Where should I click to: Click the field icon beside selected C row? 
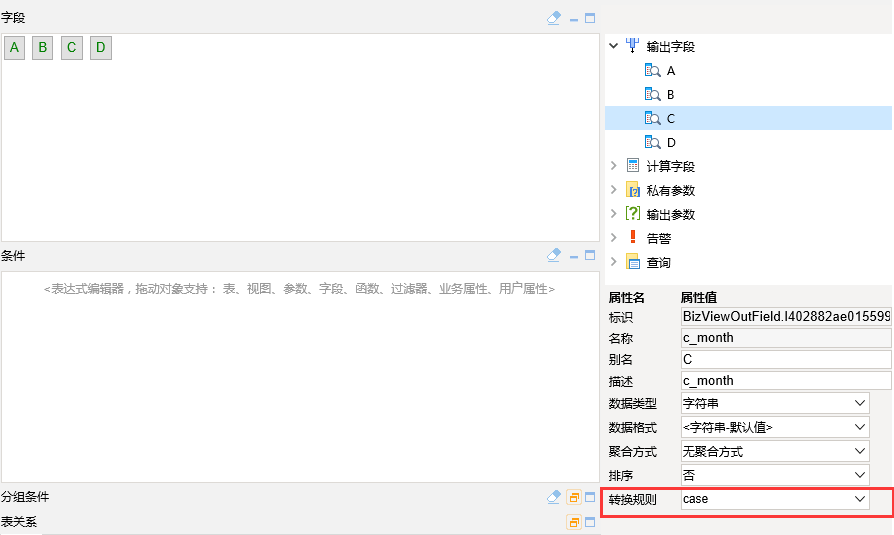pyautogui.click(x=653, y=118)
